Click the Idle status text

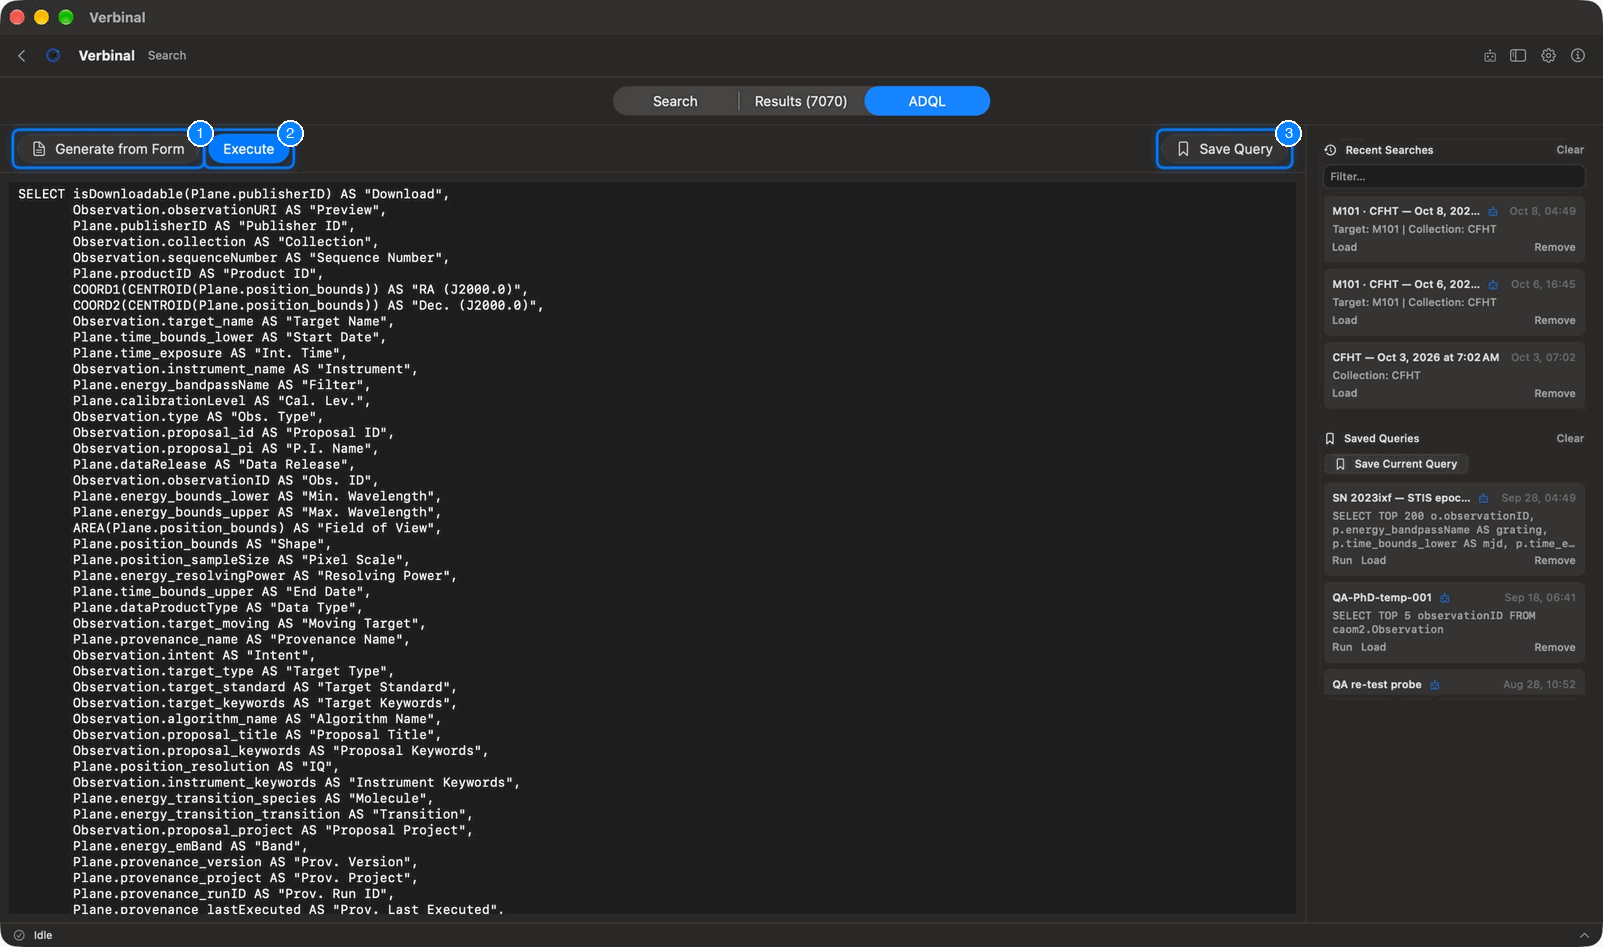coord(43,935)
